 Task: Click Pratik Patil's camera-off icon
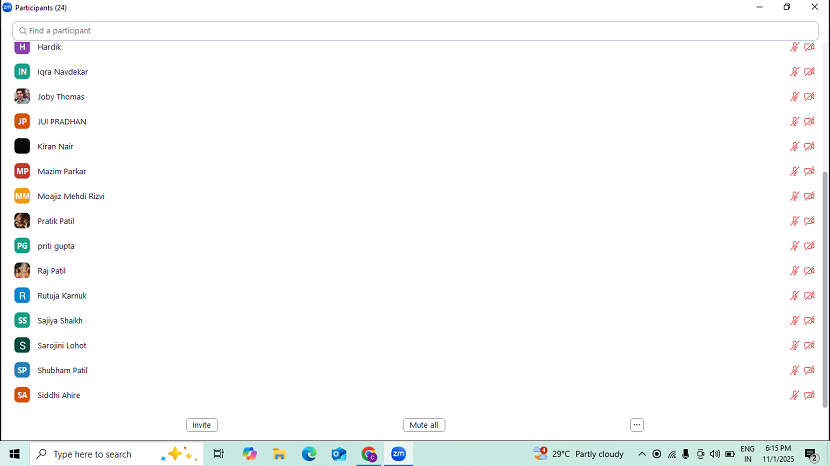(x=809, y=221)
